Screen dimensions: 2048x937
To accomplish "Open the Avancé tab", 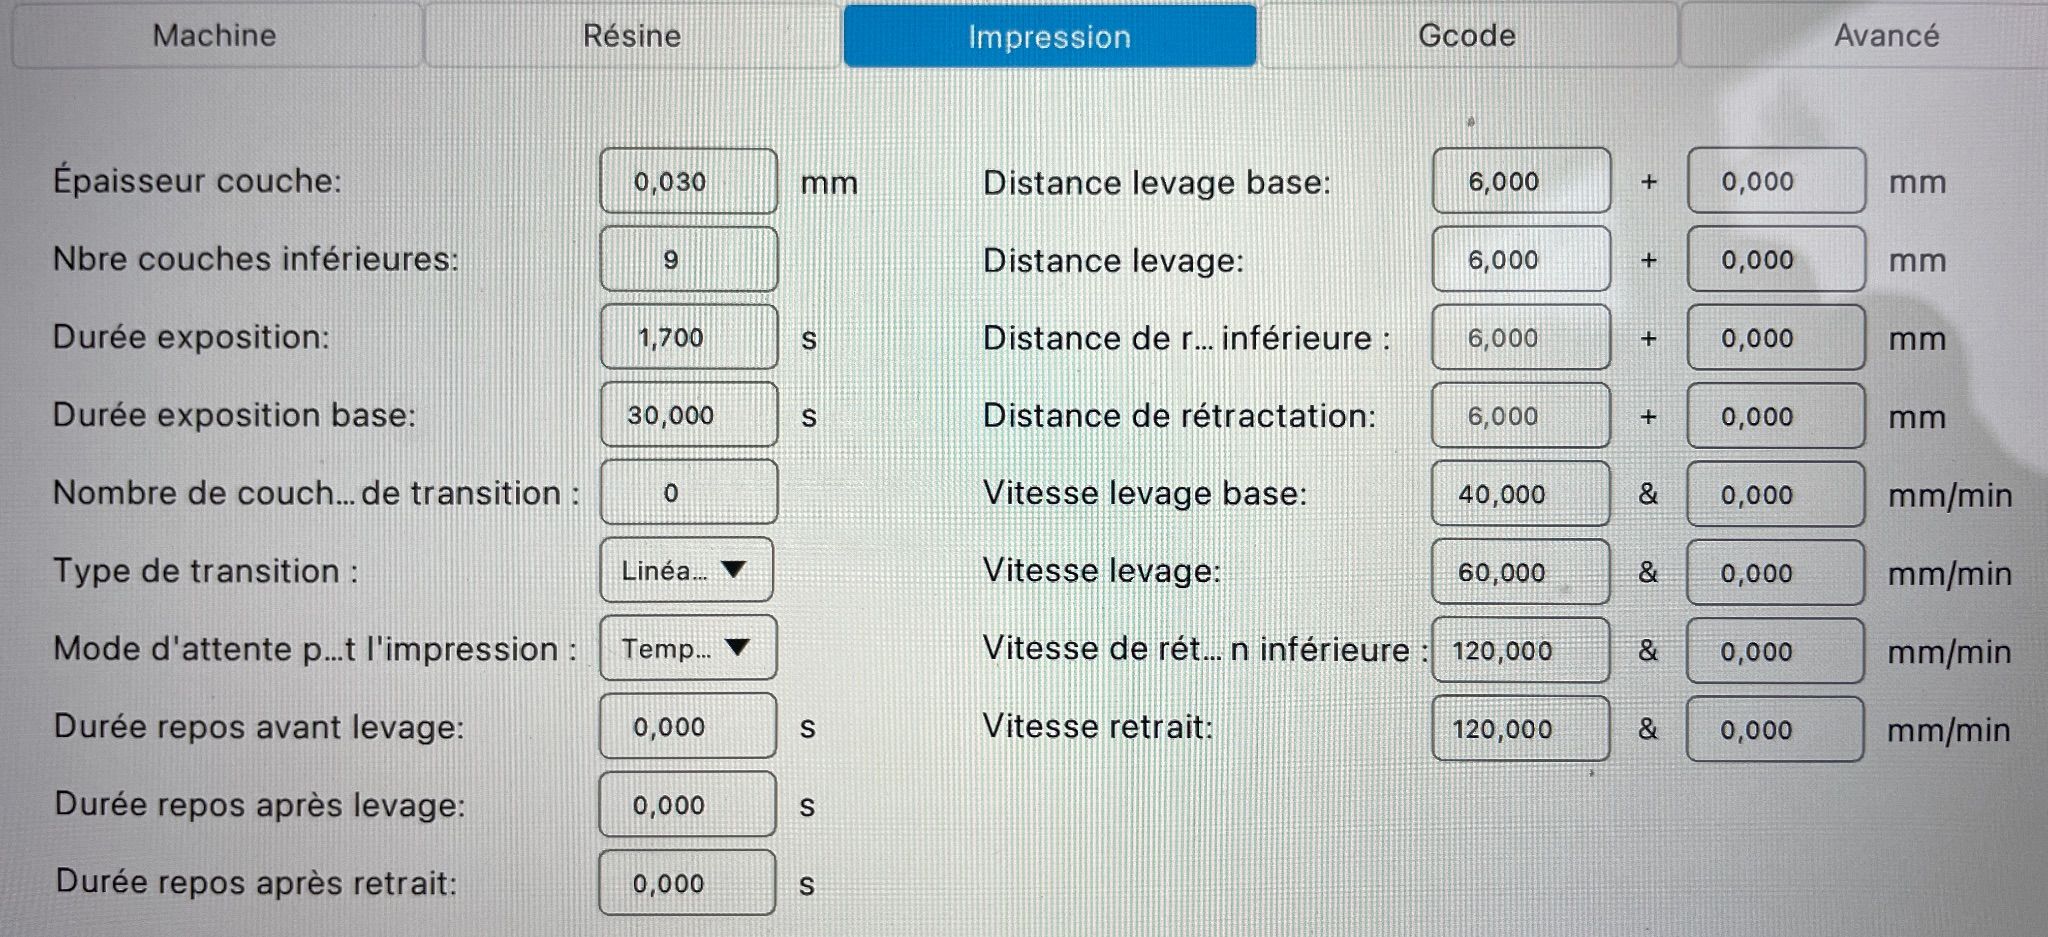I will [x=1885, y=36].
